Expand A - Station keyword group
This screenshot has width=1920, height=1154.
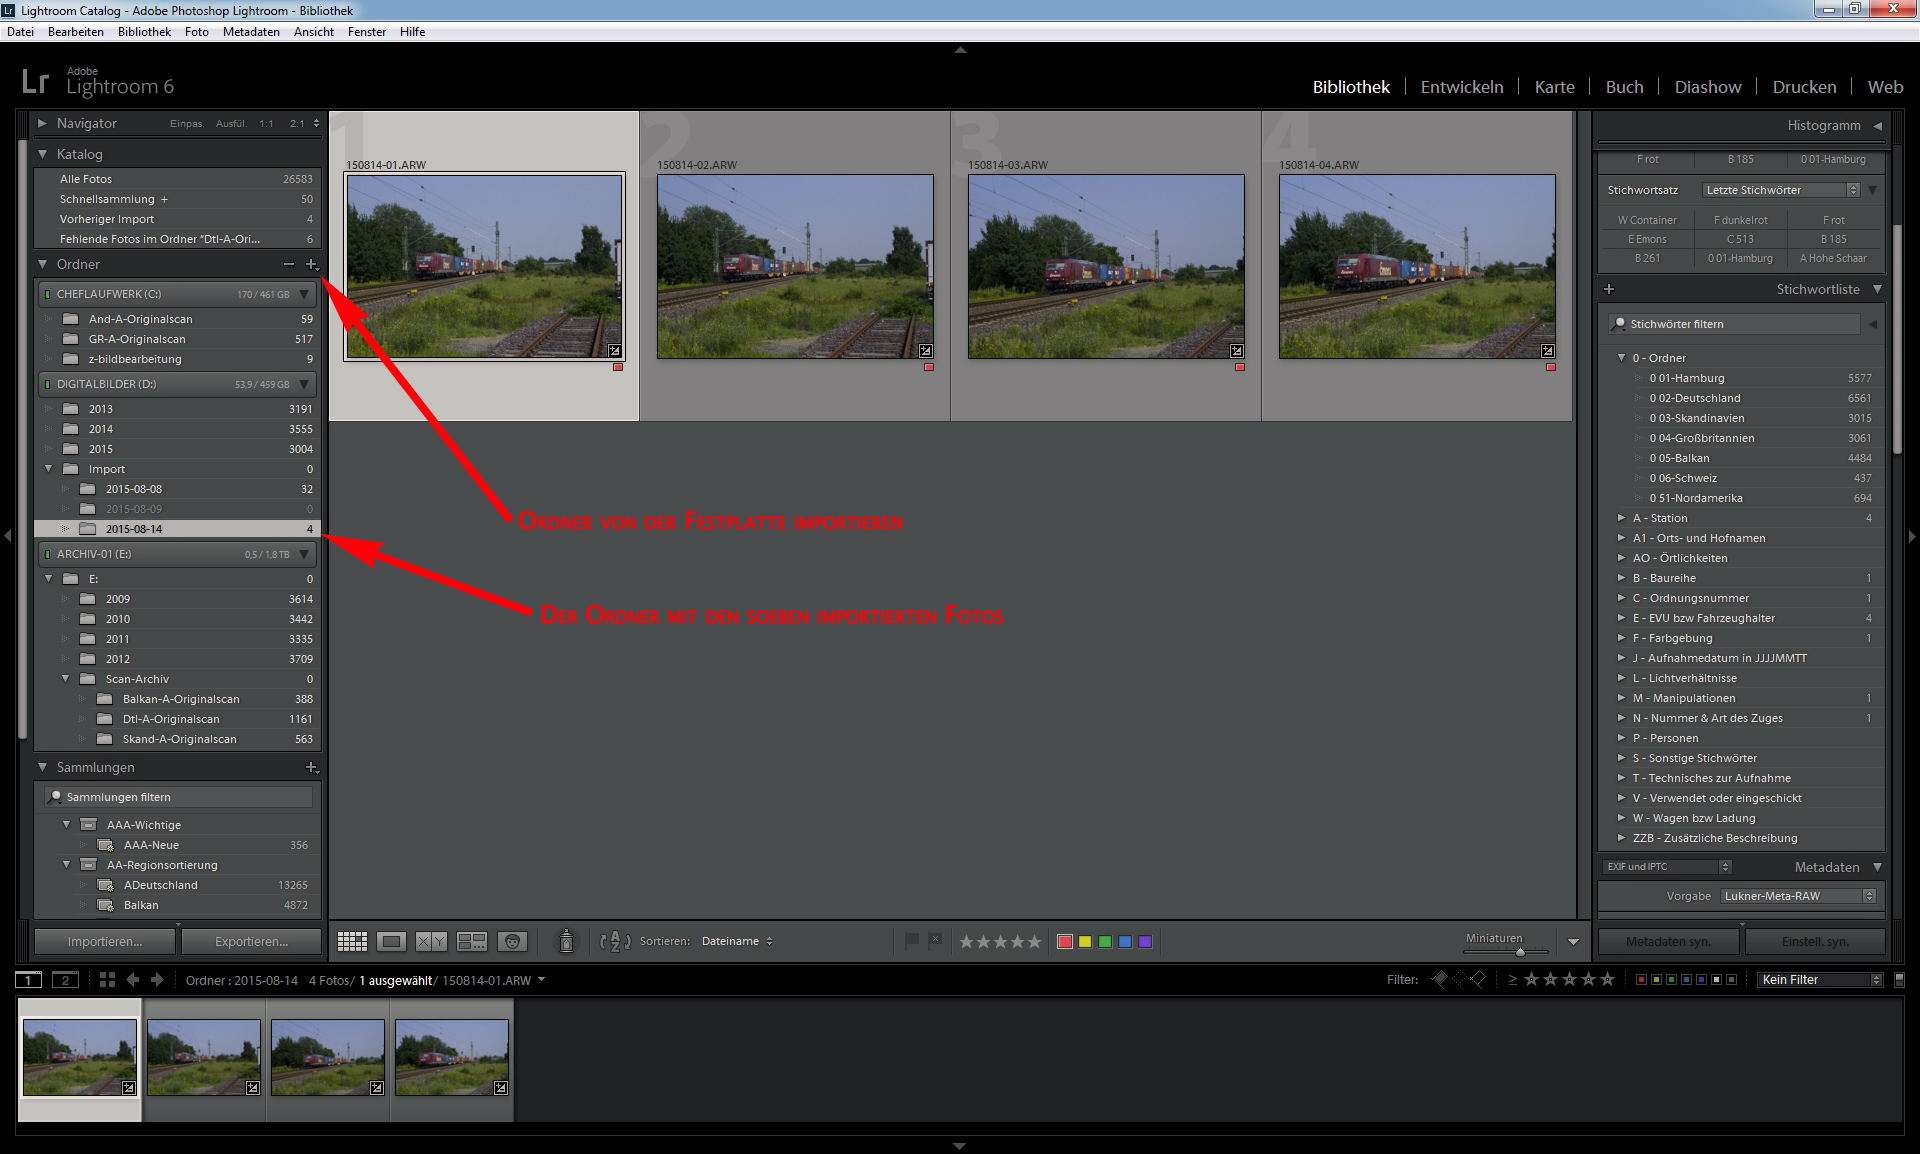(1621, 518)
